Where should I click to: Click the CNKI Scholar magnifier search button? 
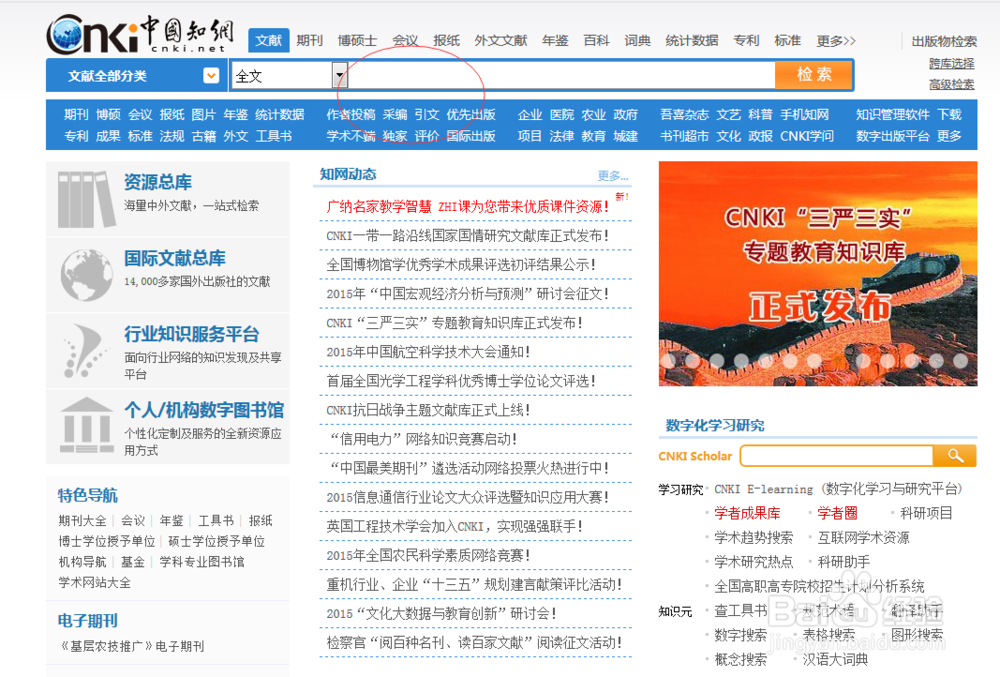pyautogui.click(x=954, y=455)
